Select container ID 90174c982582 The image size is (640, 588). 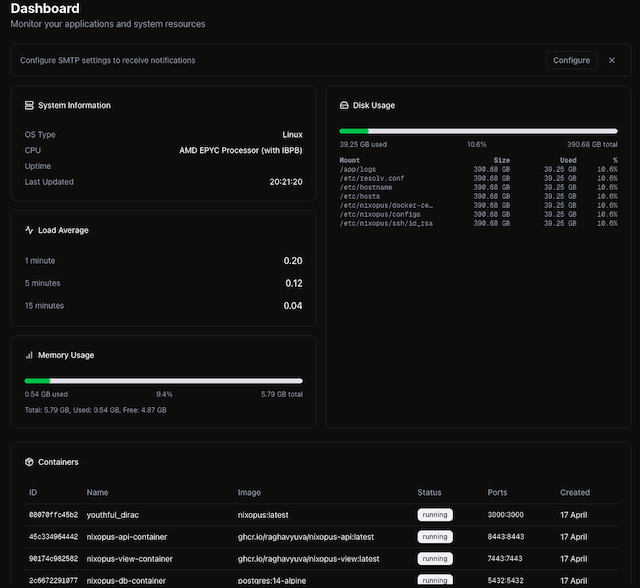pyautogui.click(x=53, y=559)
